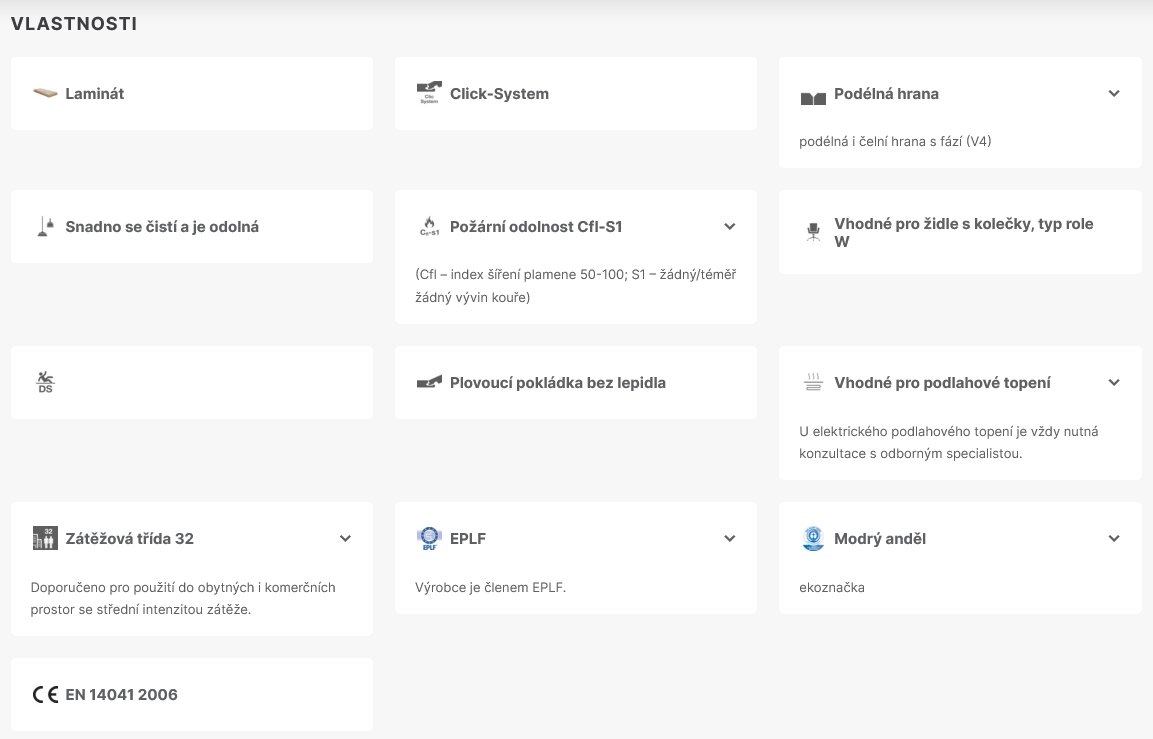Click the Laminát plank icon
Screen dimensions: 1153x739
[45, 94]
